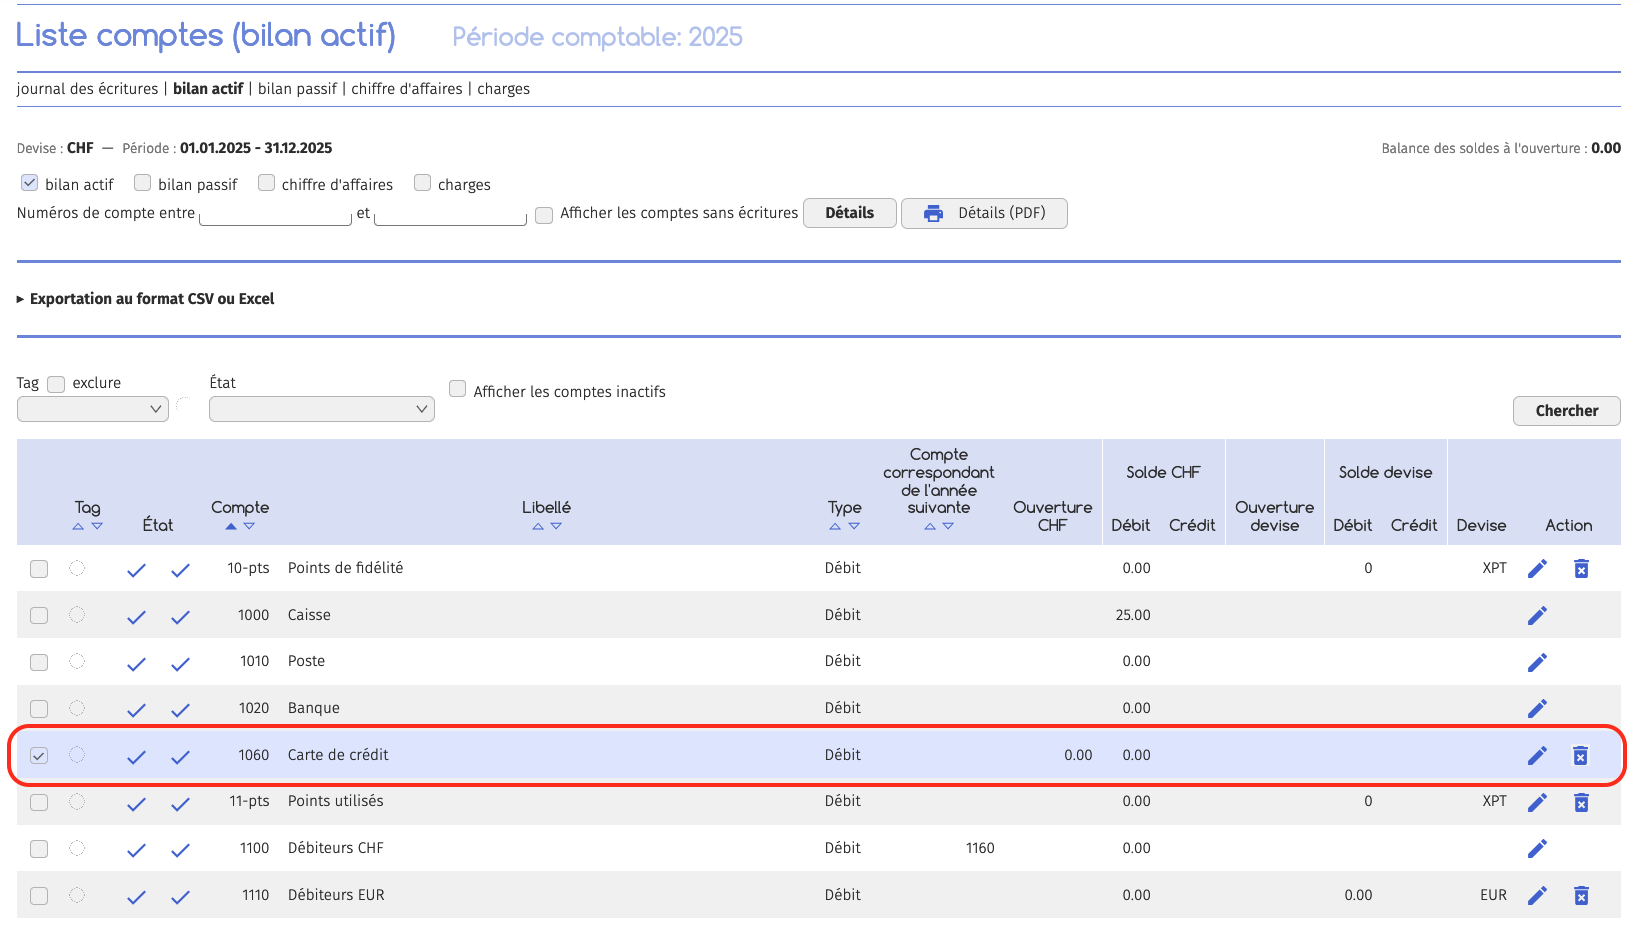The width and height of the screenshot is (1646, 927).
Task: Edit the Points de fidélité account
Action: (x=1537, y=569)
